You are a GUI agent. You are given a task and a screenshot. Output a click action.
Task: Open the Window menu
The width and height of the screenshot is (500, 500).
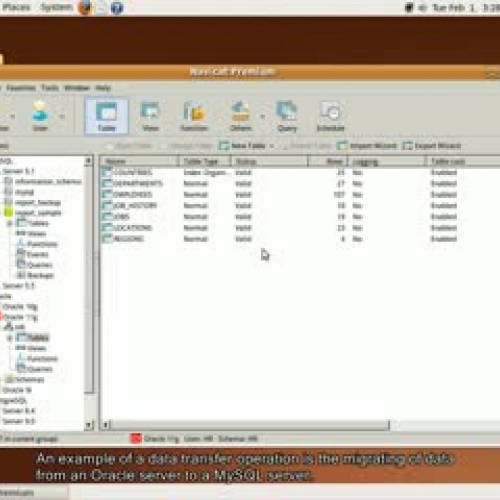tap(77, 88)
